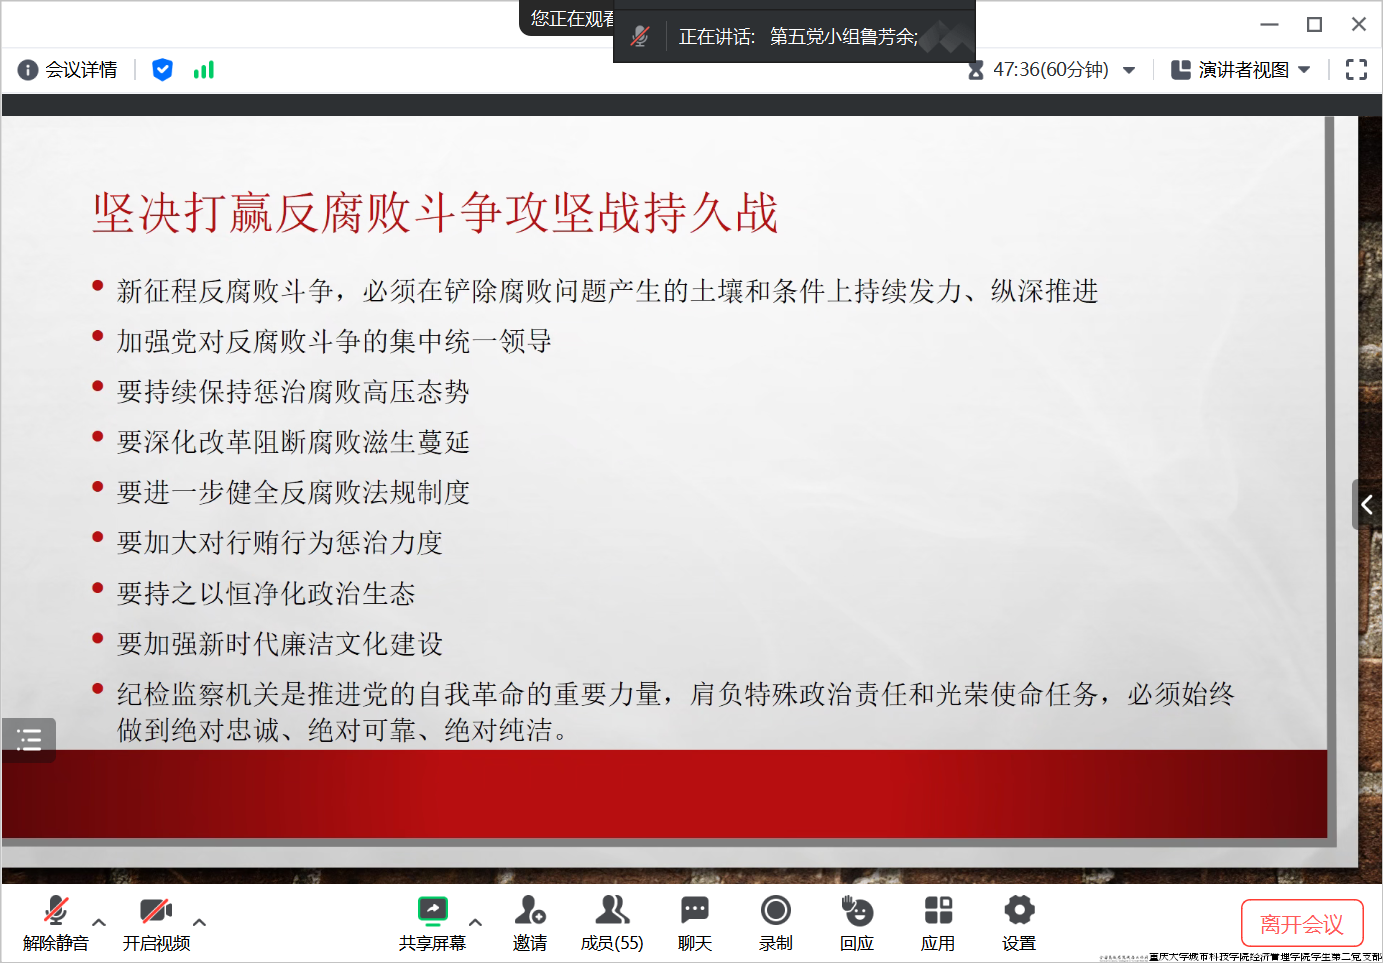The image size is (1383, 963).
Task: Open the 设置 settings gear
Action: pyautogui.click(x=1019, y=922)
